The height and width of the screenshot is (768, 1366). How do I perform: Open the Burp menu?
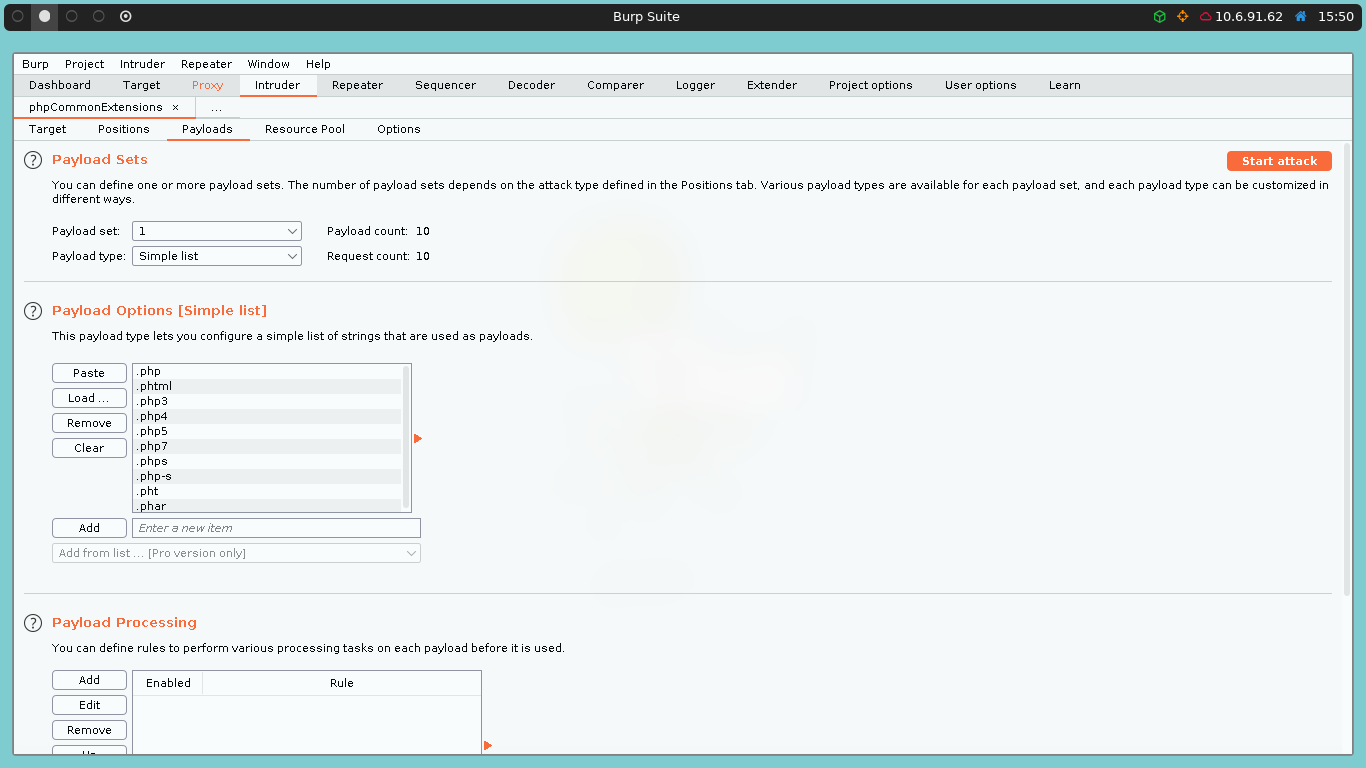point(35,64)
